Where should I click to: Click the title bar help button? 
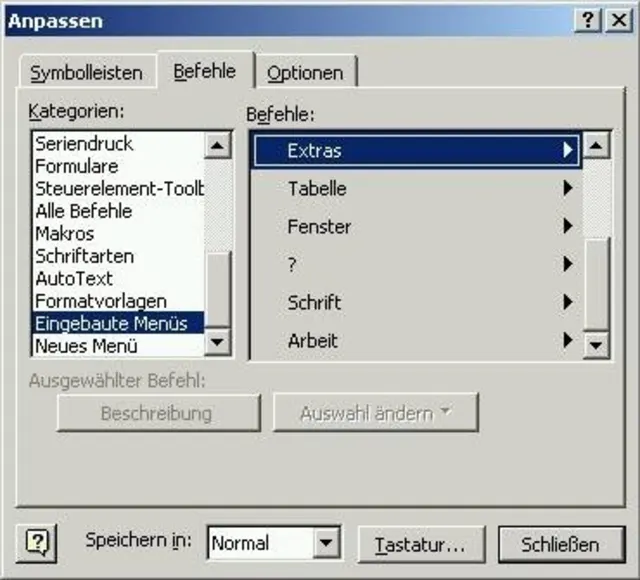[589, 21]
